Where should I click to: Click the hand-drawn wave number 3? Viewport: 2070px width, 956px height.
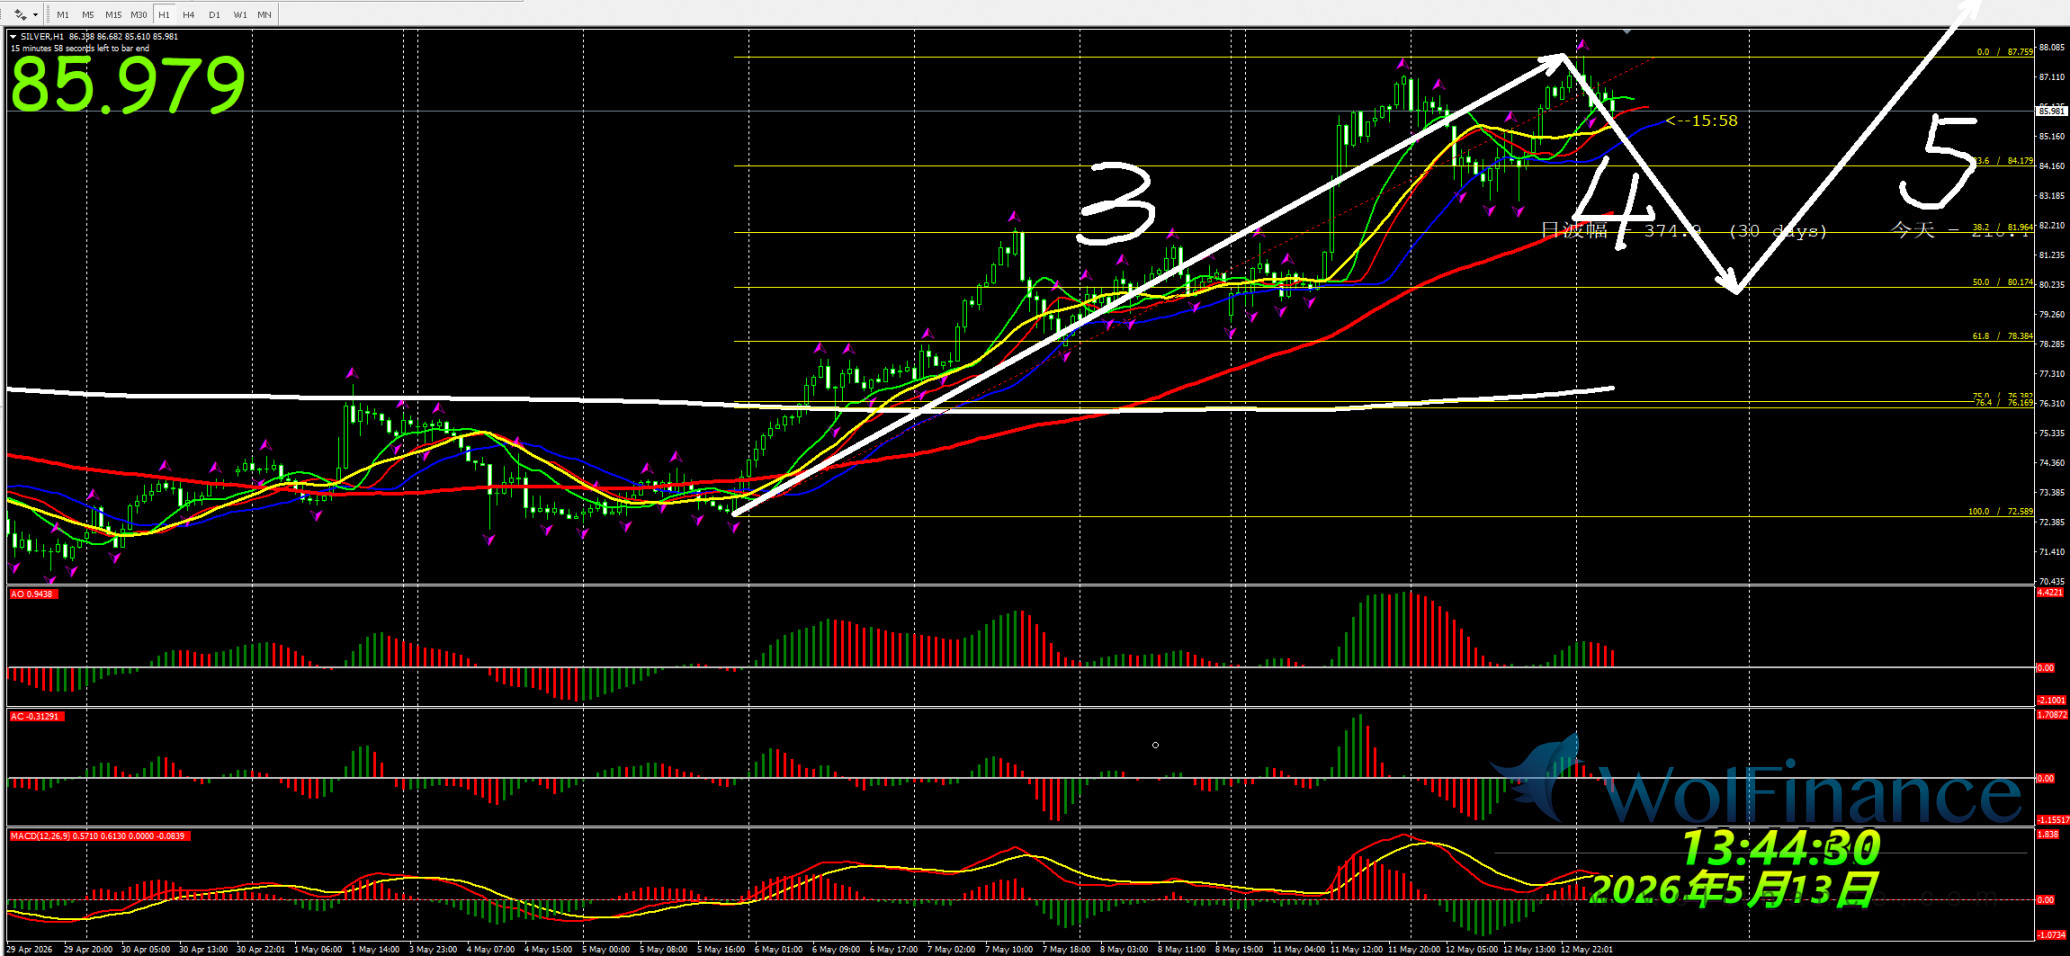(1115, 204)
